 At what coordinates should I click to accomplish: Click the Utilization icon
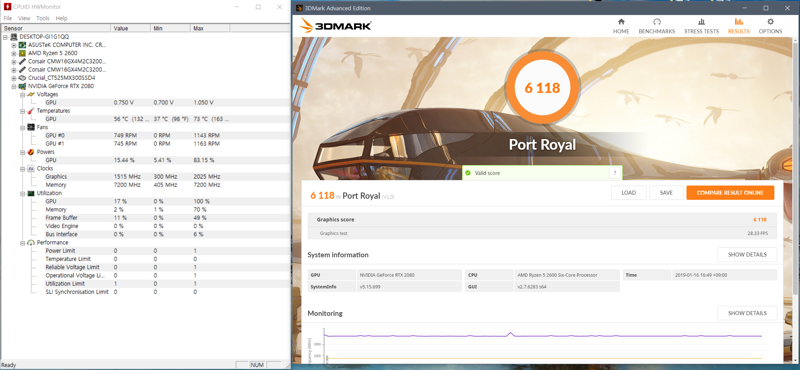click(x=31, y=193)
